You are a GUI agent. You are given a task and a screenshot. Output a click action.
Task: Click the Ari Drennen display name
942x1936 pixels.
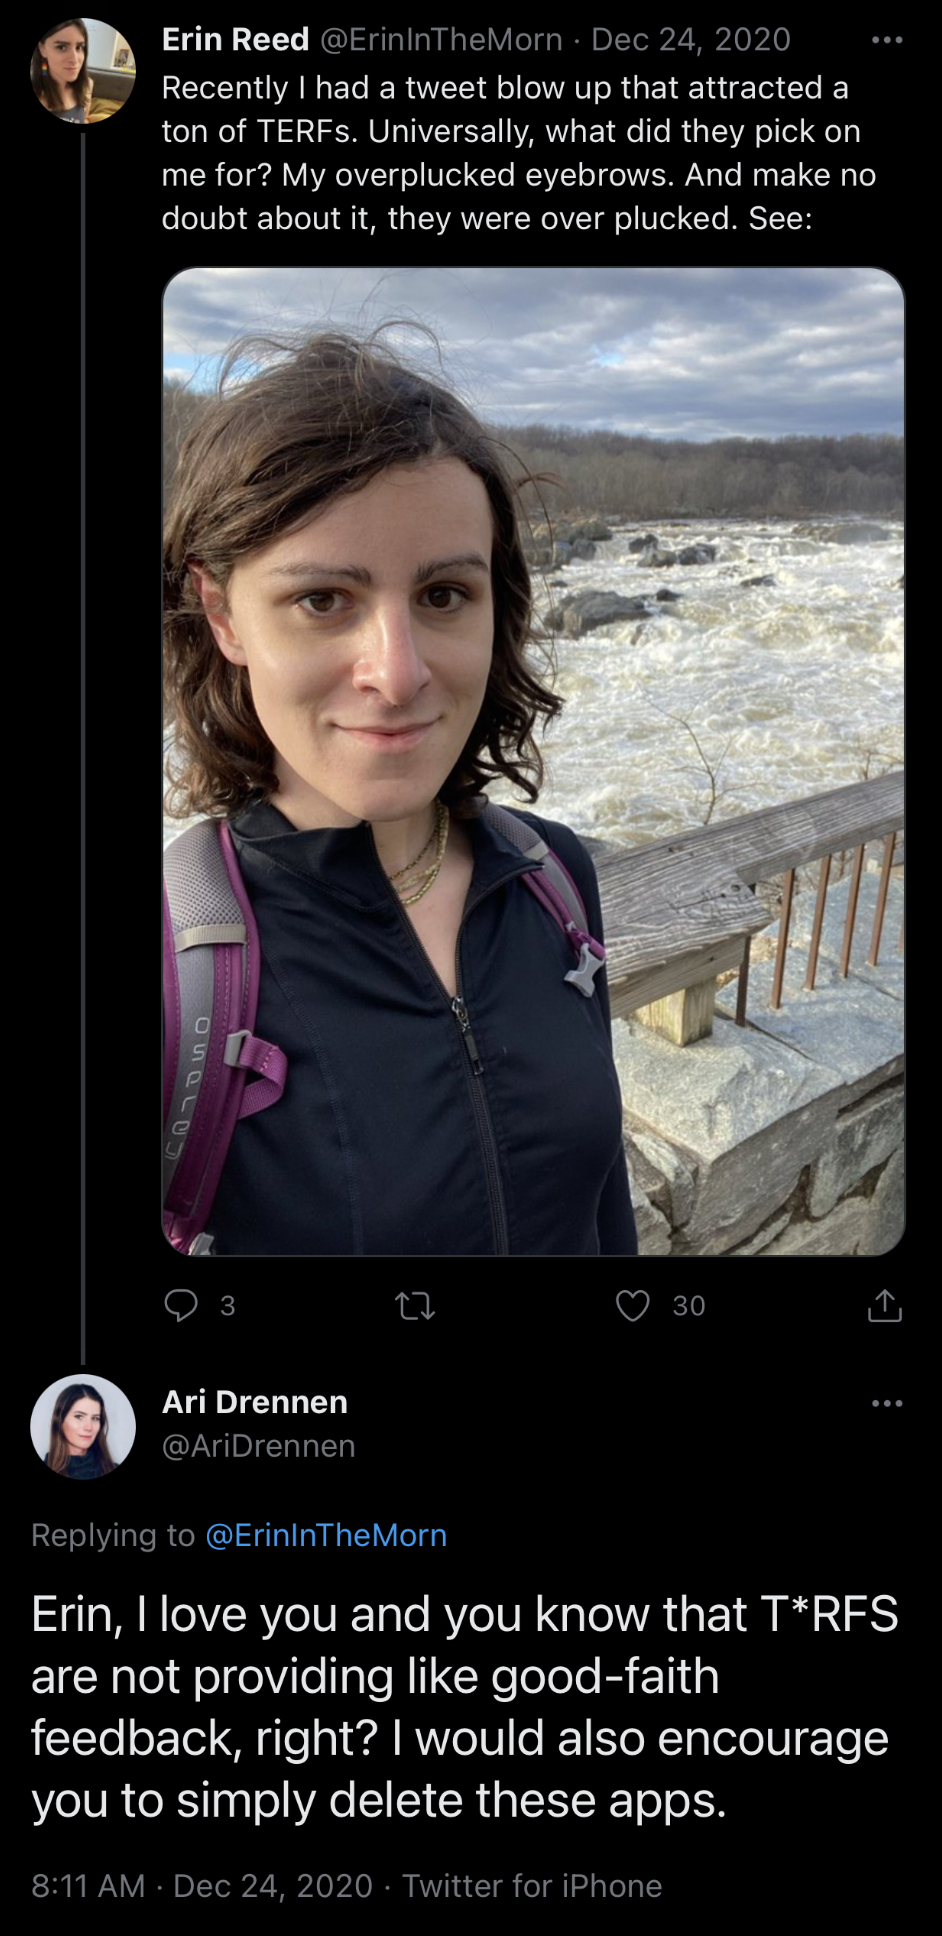tap(255, 1402)
